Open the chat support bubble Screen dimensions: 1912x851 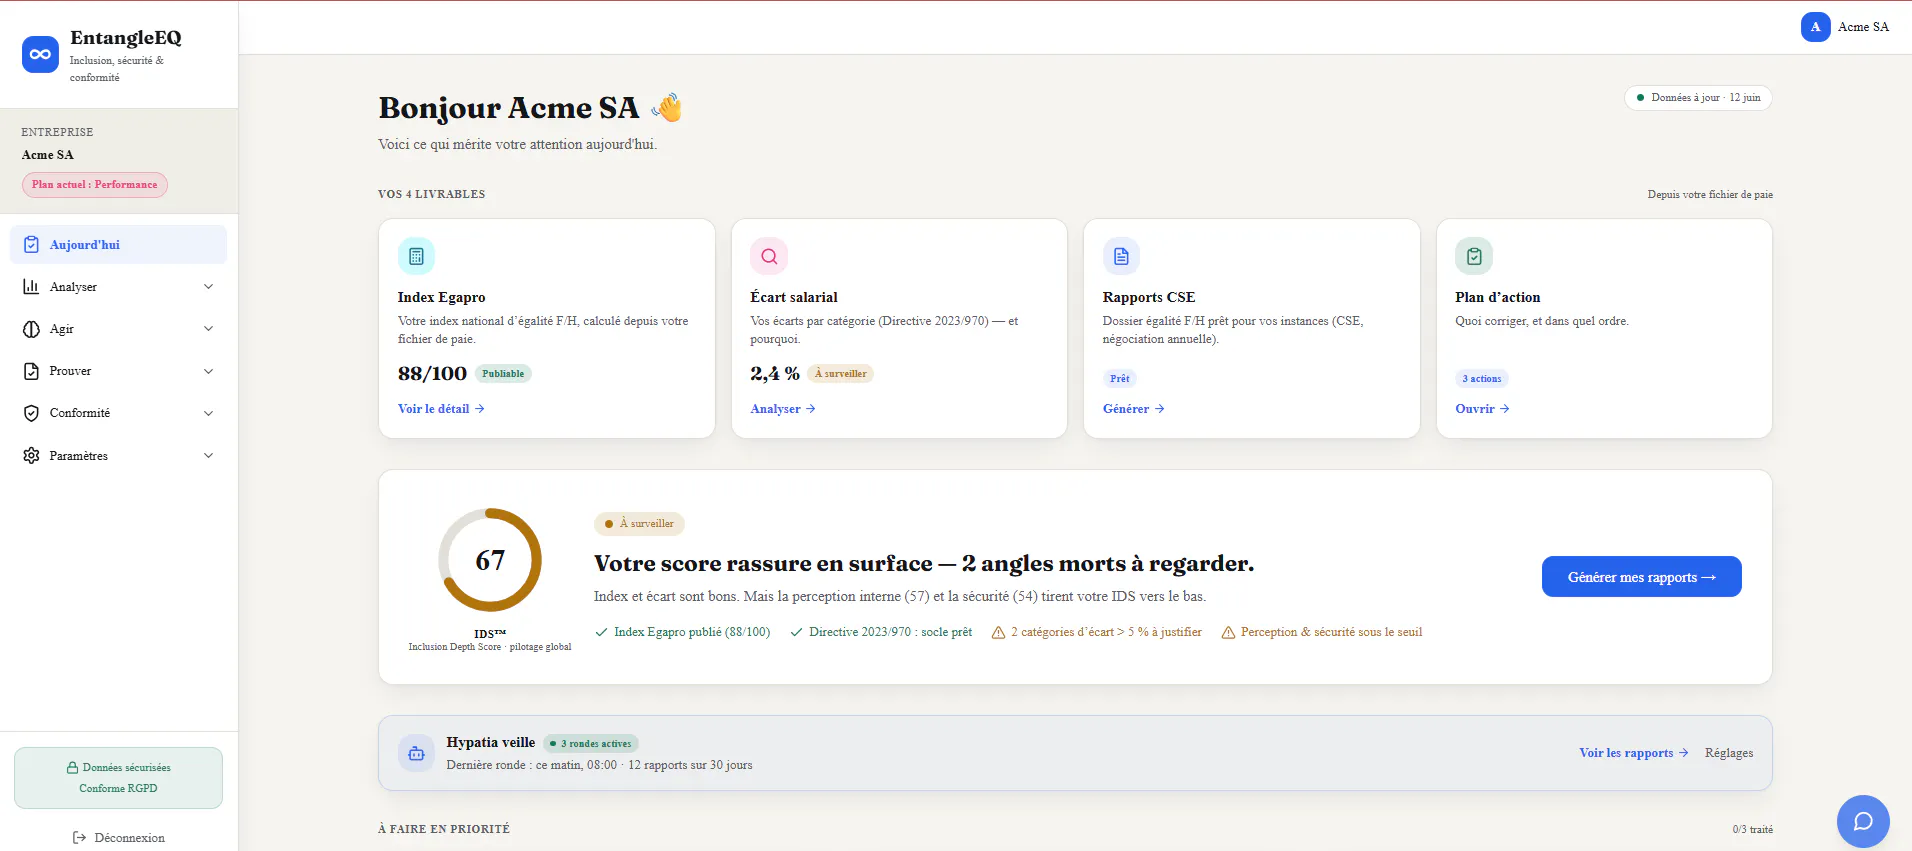(x=1863, y=821)
